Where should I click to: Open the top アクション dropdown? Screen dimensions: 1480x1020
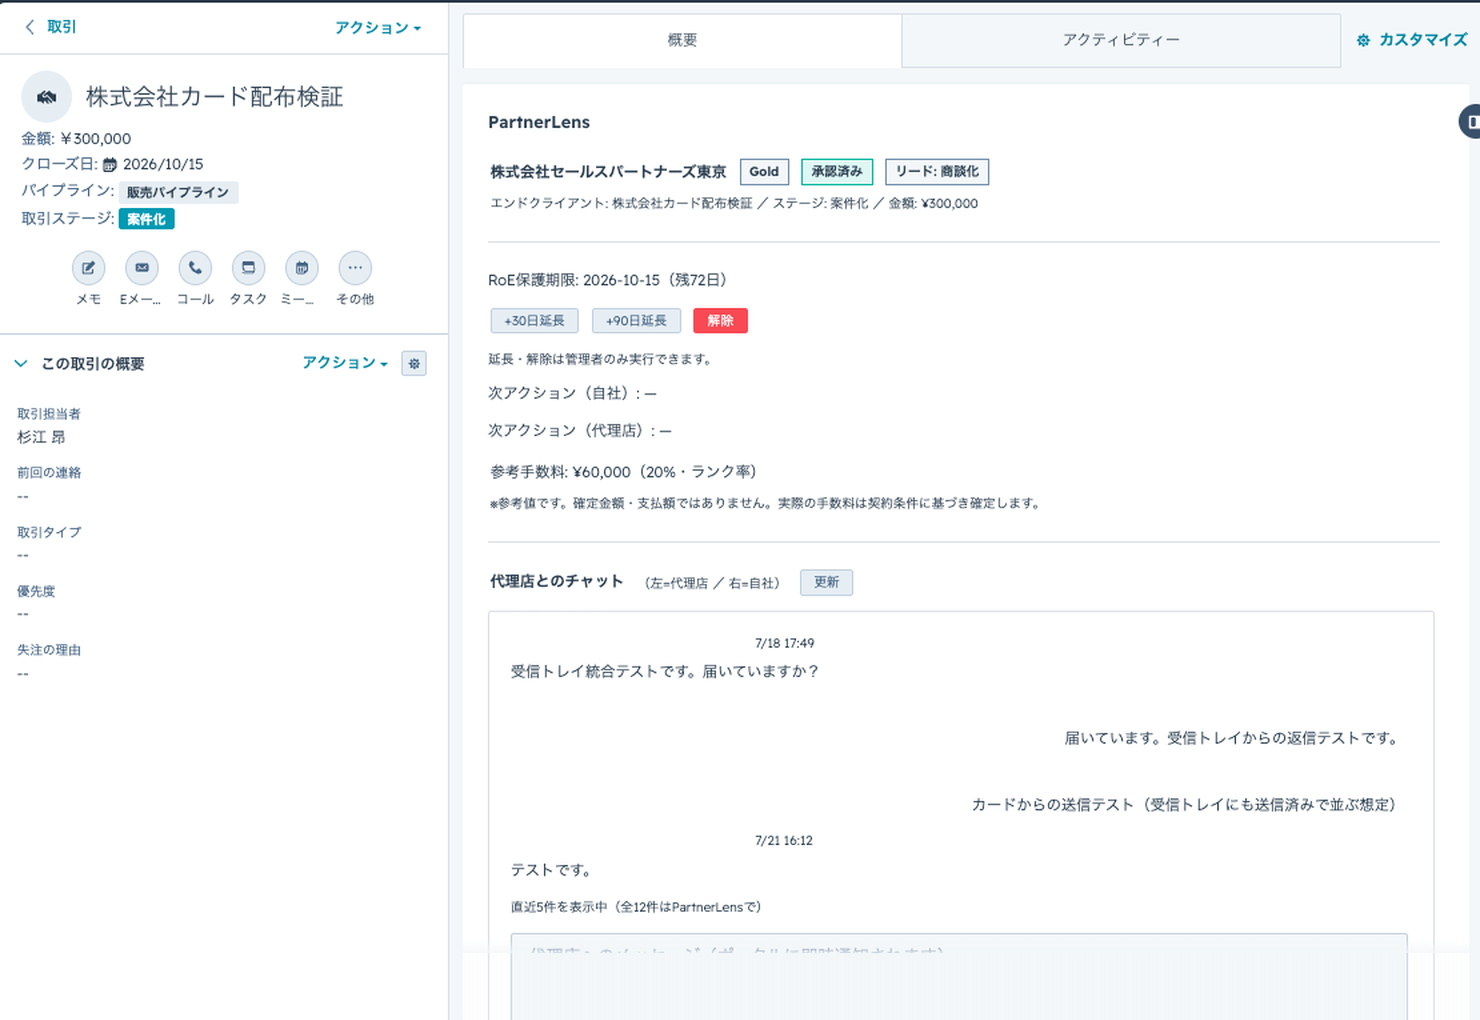(x=378, y=27)
